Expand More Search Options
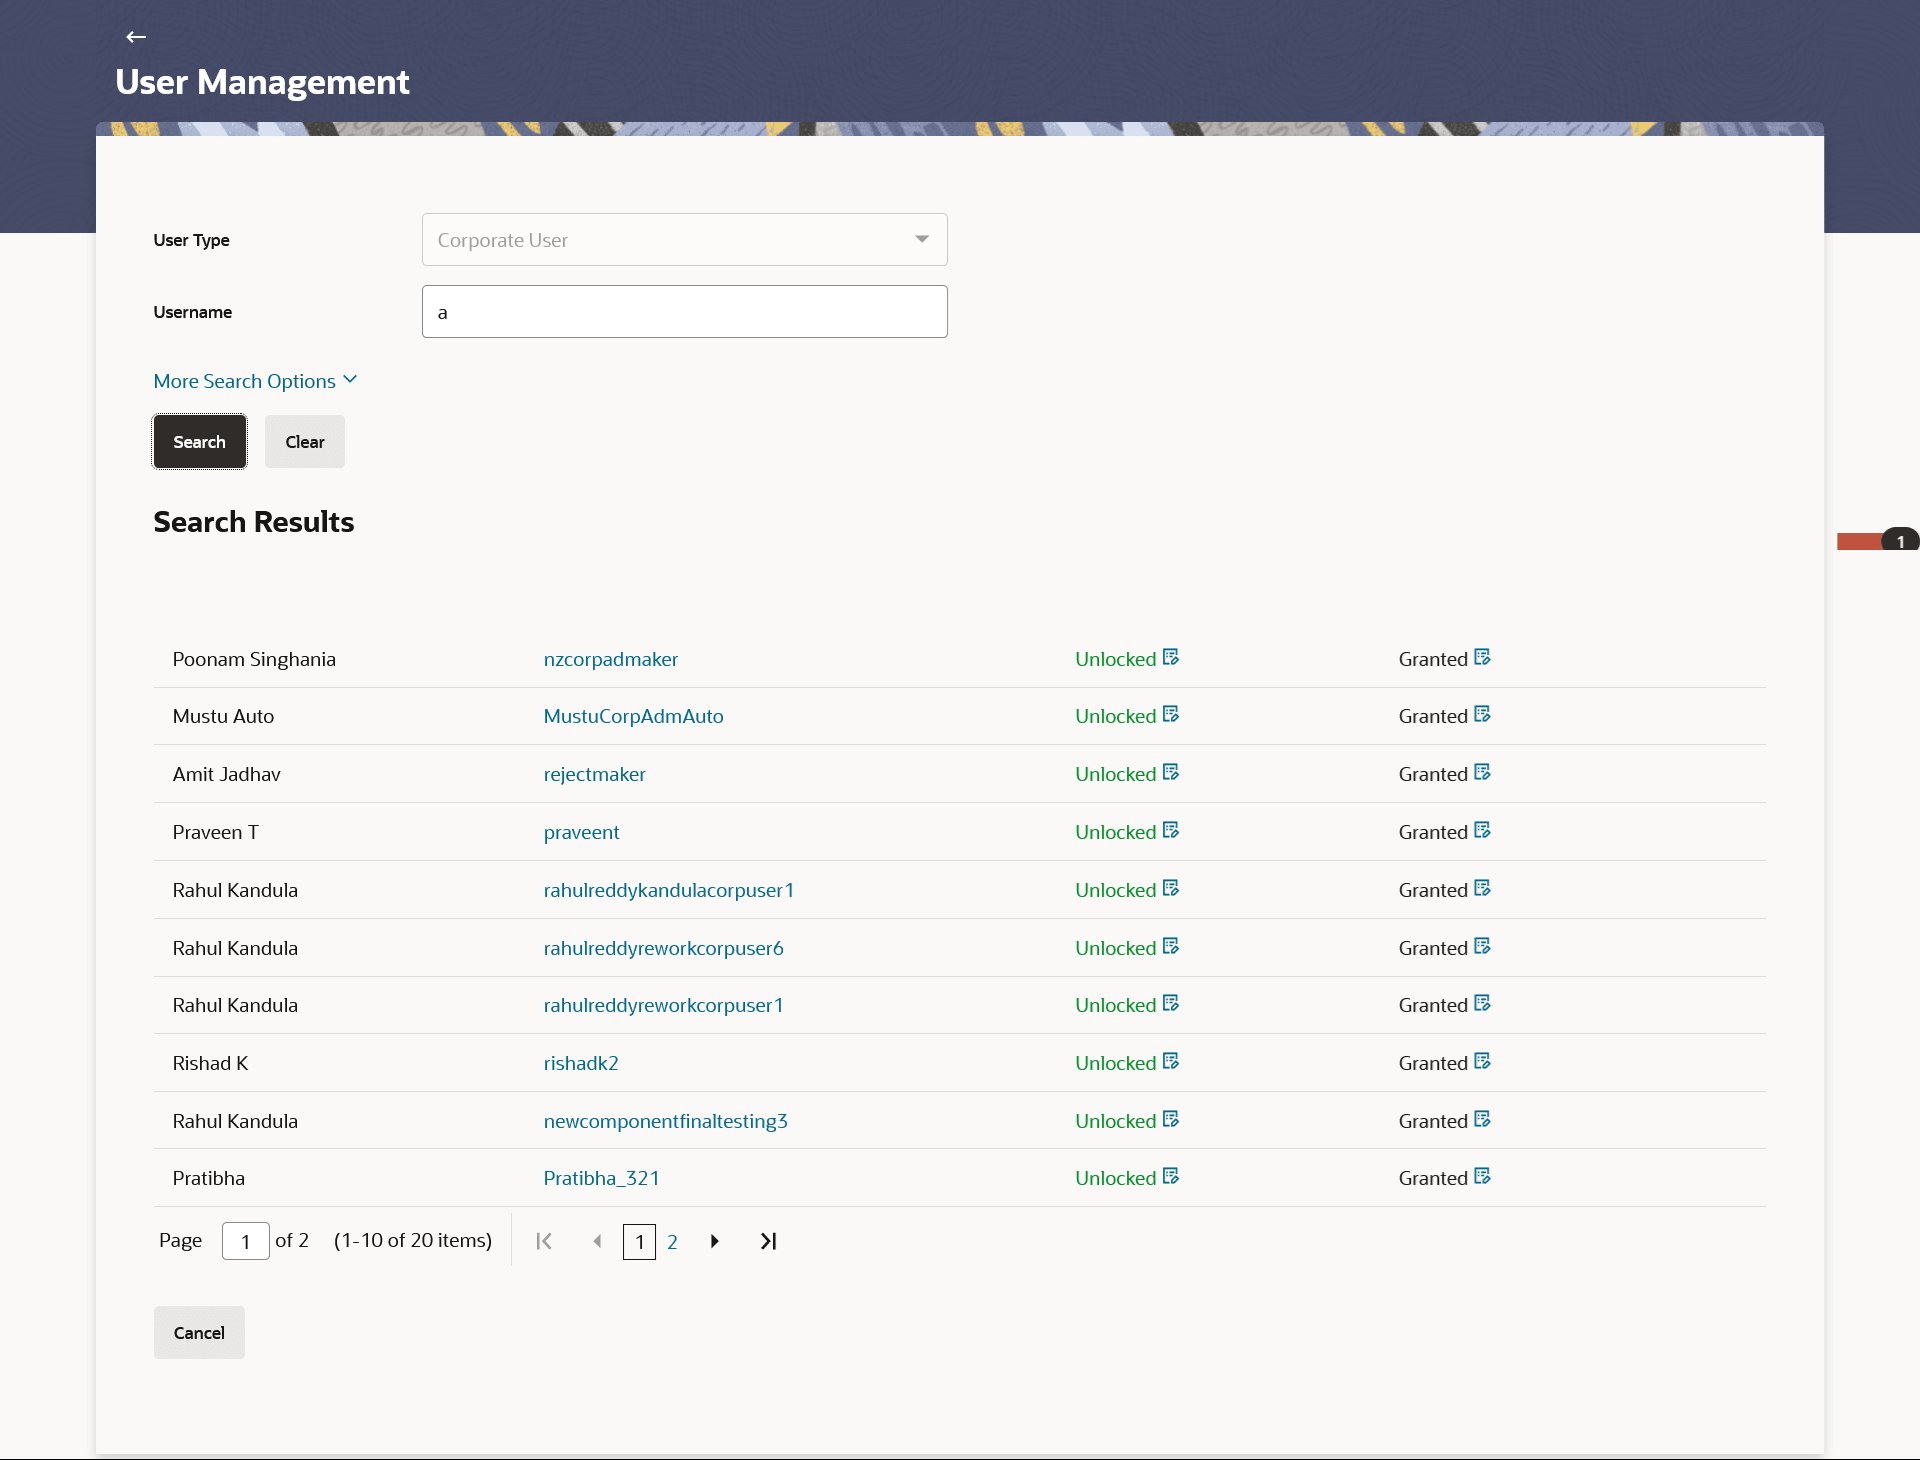Image resolution: width=1920 pixels, height=1460 pixels. pyautogui.click(x=255, y=381)
